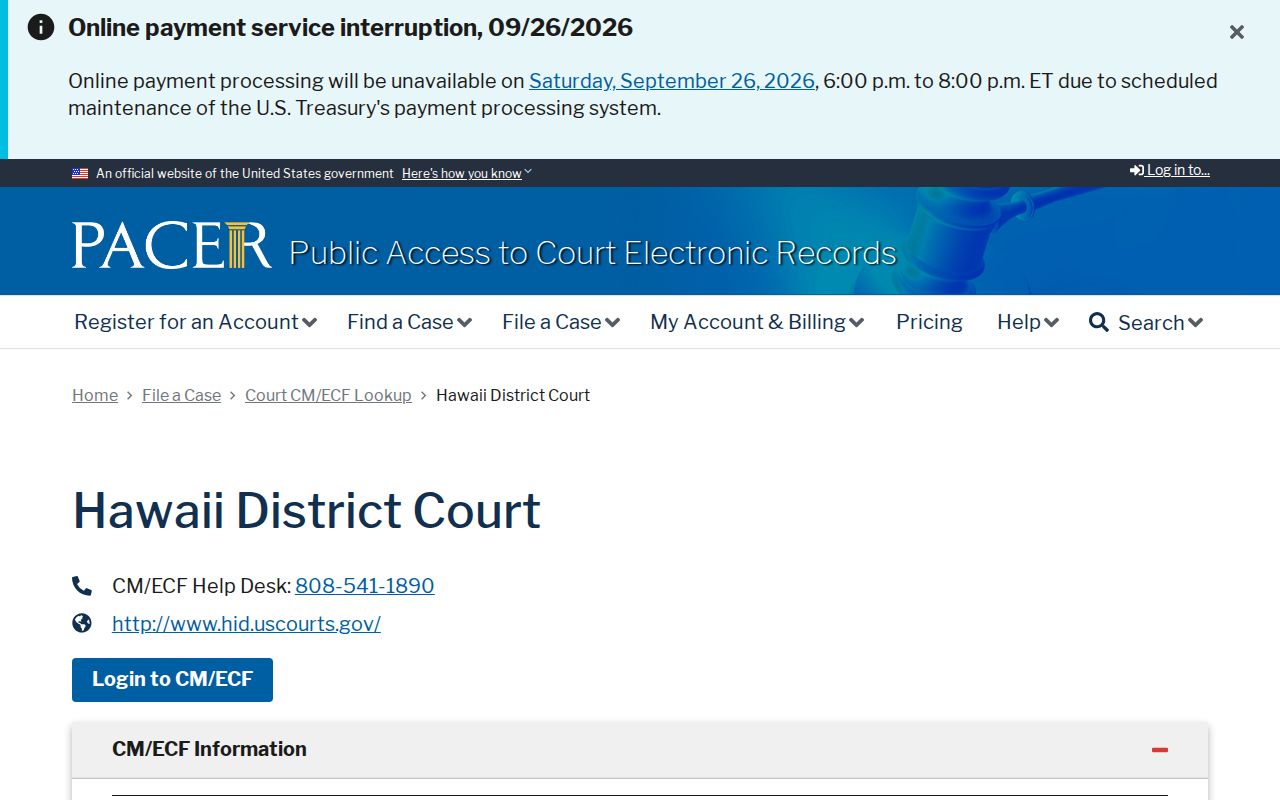The image size is (1280, 800).
Task: Open the Search dropdown with magnifier
Action: click(1146, 322)
